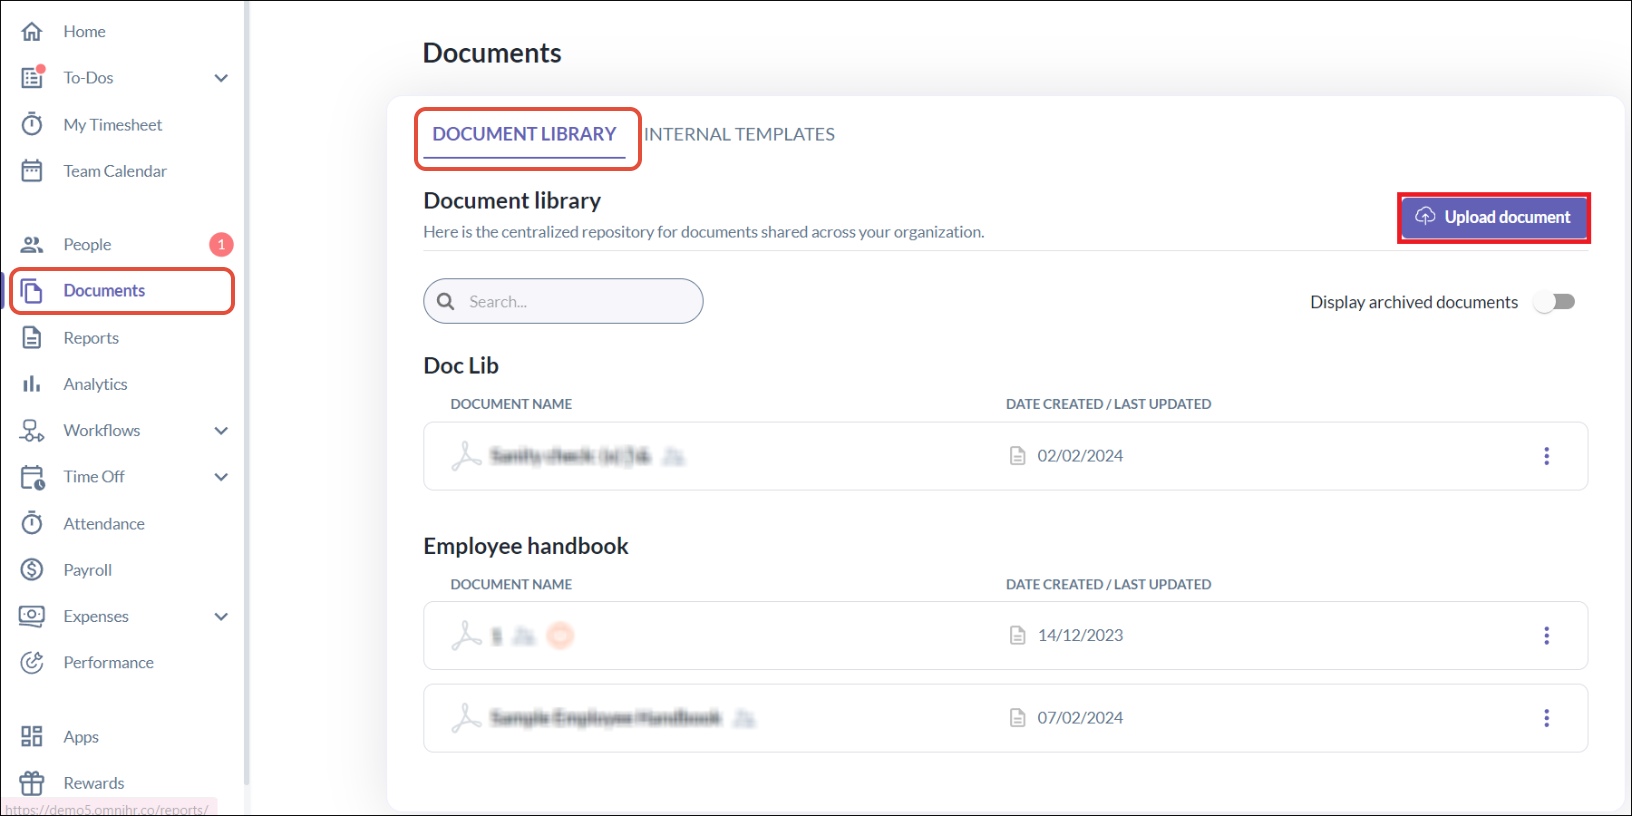Viewport: 1632px width, 816px height.
Task: Click the red People notification badge
Action: coord(221,244)
